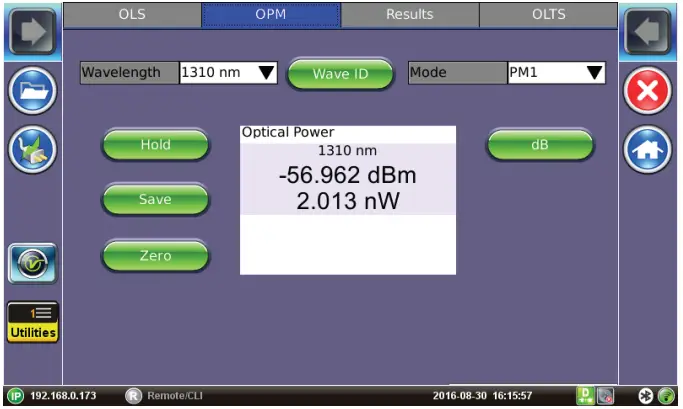The width and height of the screenshot is (683, 409).
Task: Click the date and time 2016-08-30 16:15:57
Action: (x=482, y=396)
